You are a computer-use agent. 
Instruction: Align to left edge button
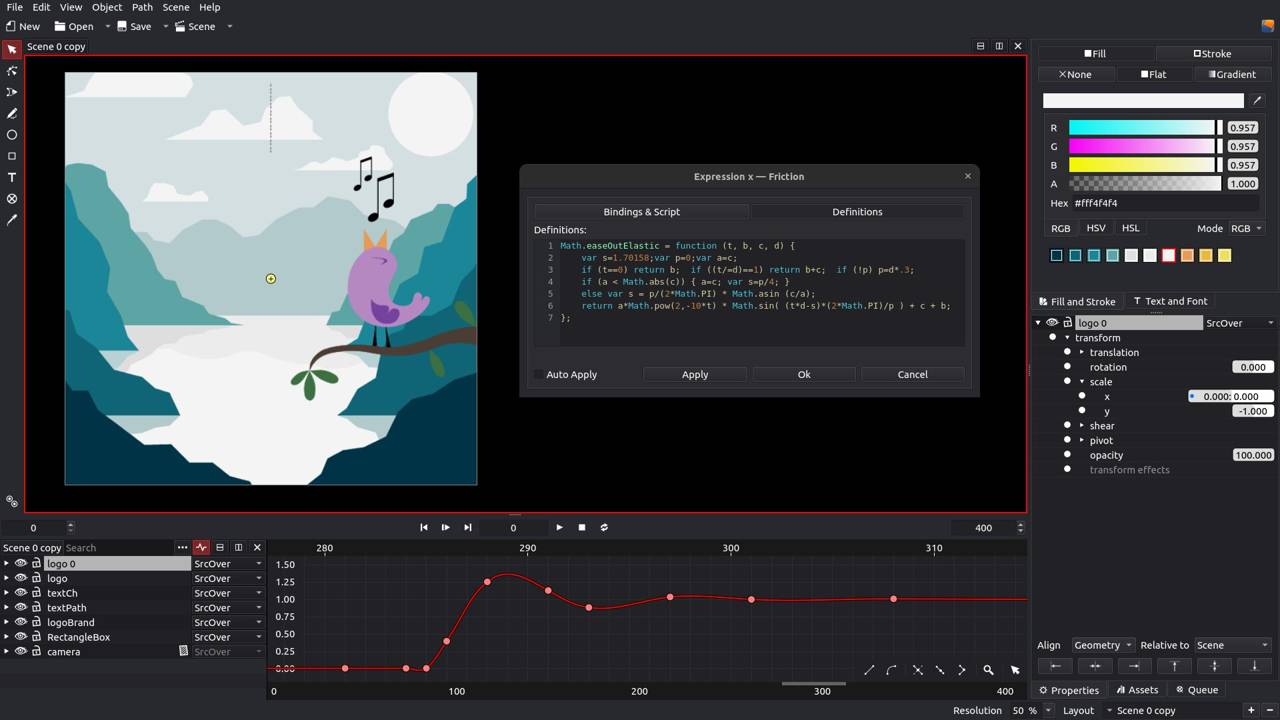tap(1054, 666)
